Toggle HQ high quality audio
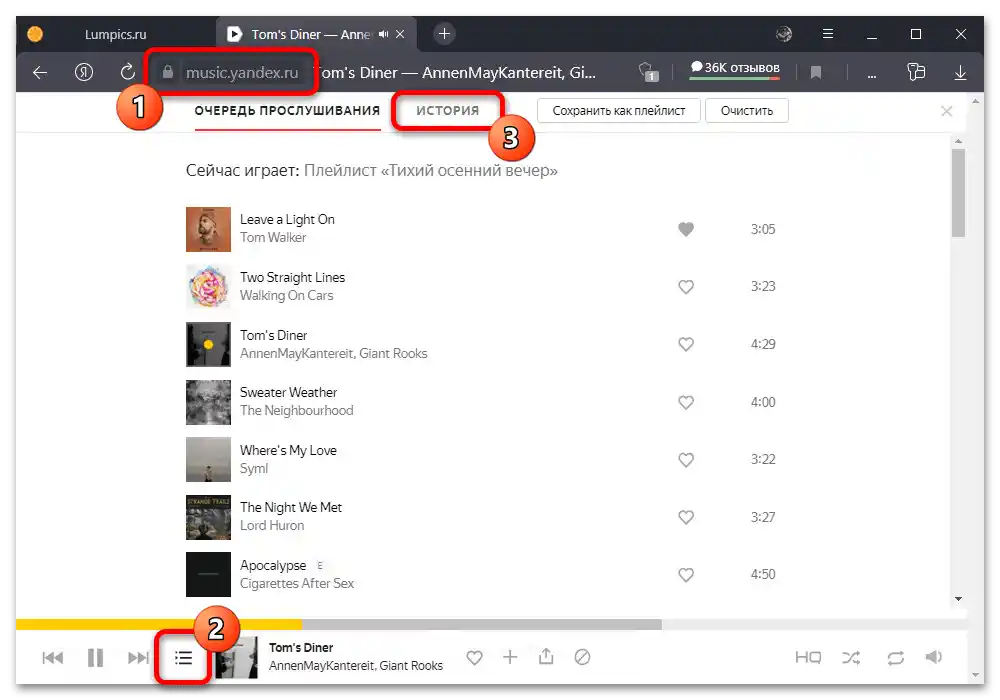 [x=808, y=657]
